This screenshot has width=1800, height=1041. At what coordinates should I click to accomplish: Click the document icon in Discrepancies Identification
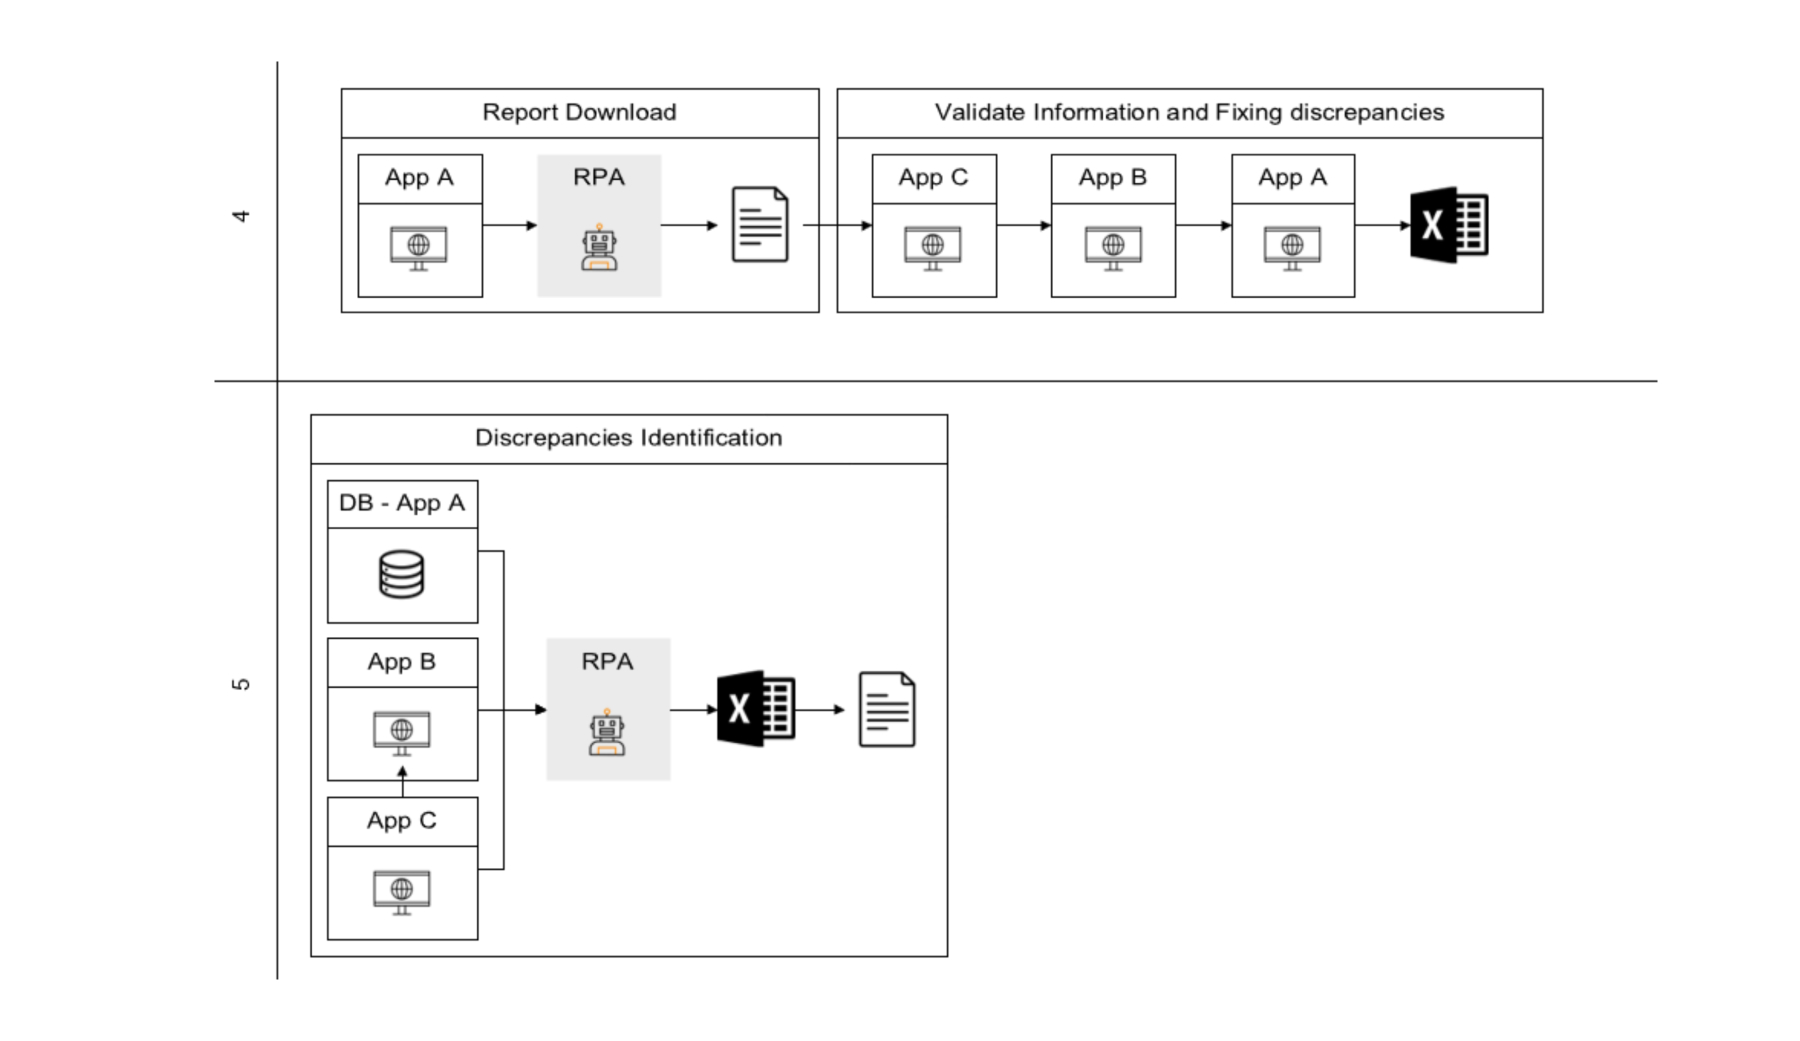tap(887, 709)
